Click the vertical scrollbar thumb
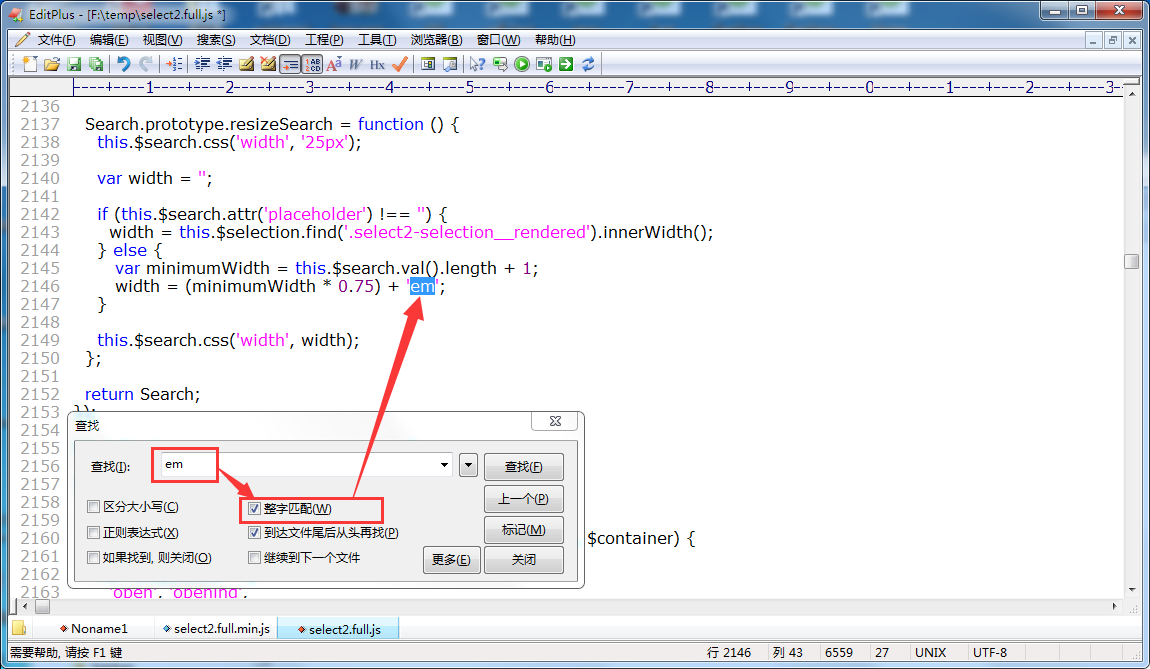The height and width of the screenshot is (669, 1150). pyautogui.click(x=1132, y=261)
